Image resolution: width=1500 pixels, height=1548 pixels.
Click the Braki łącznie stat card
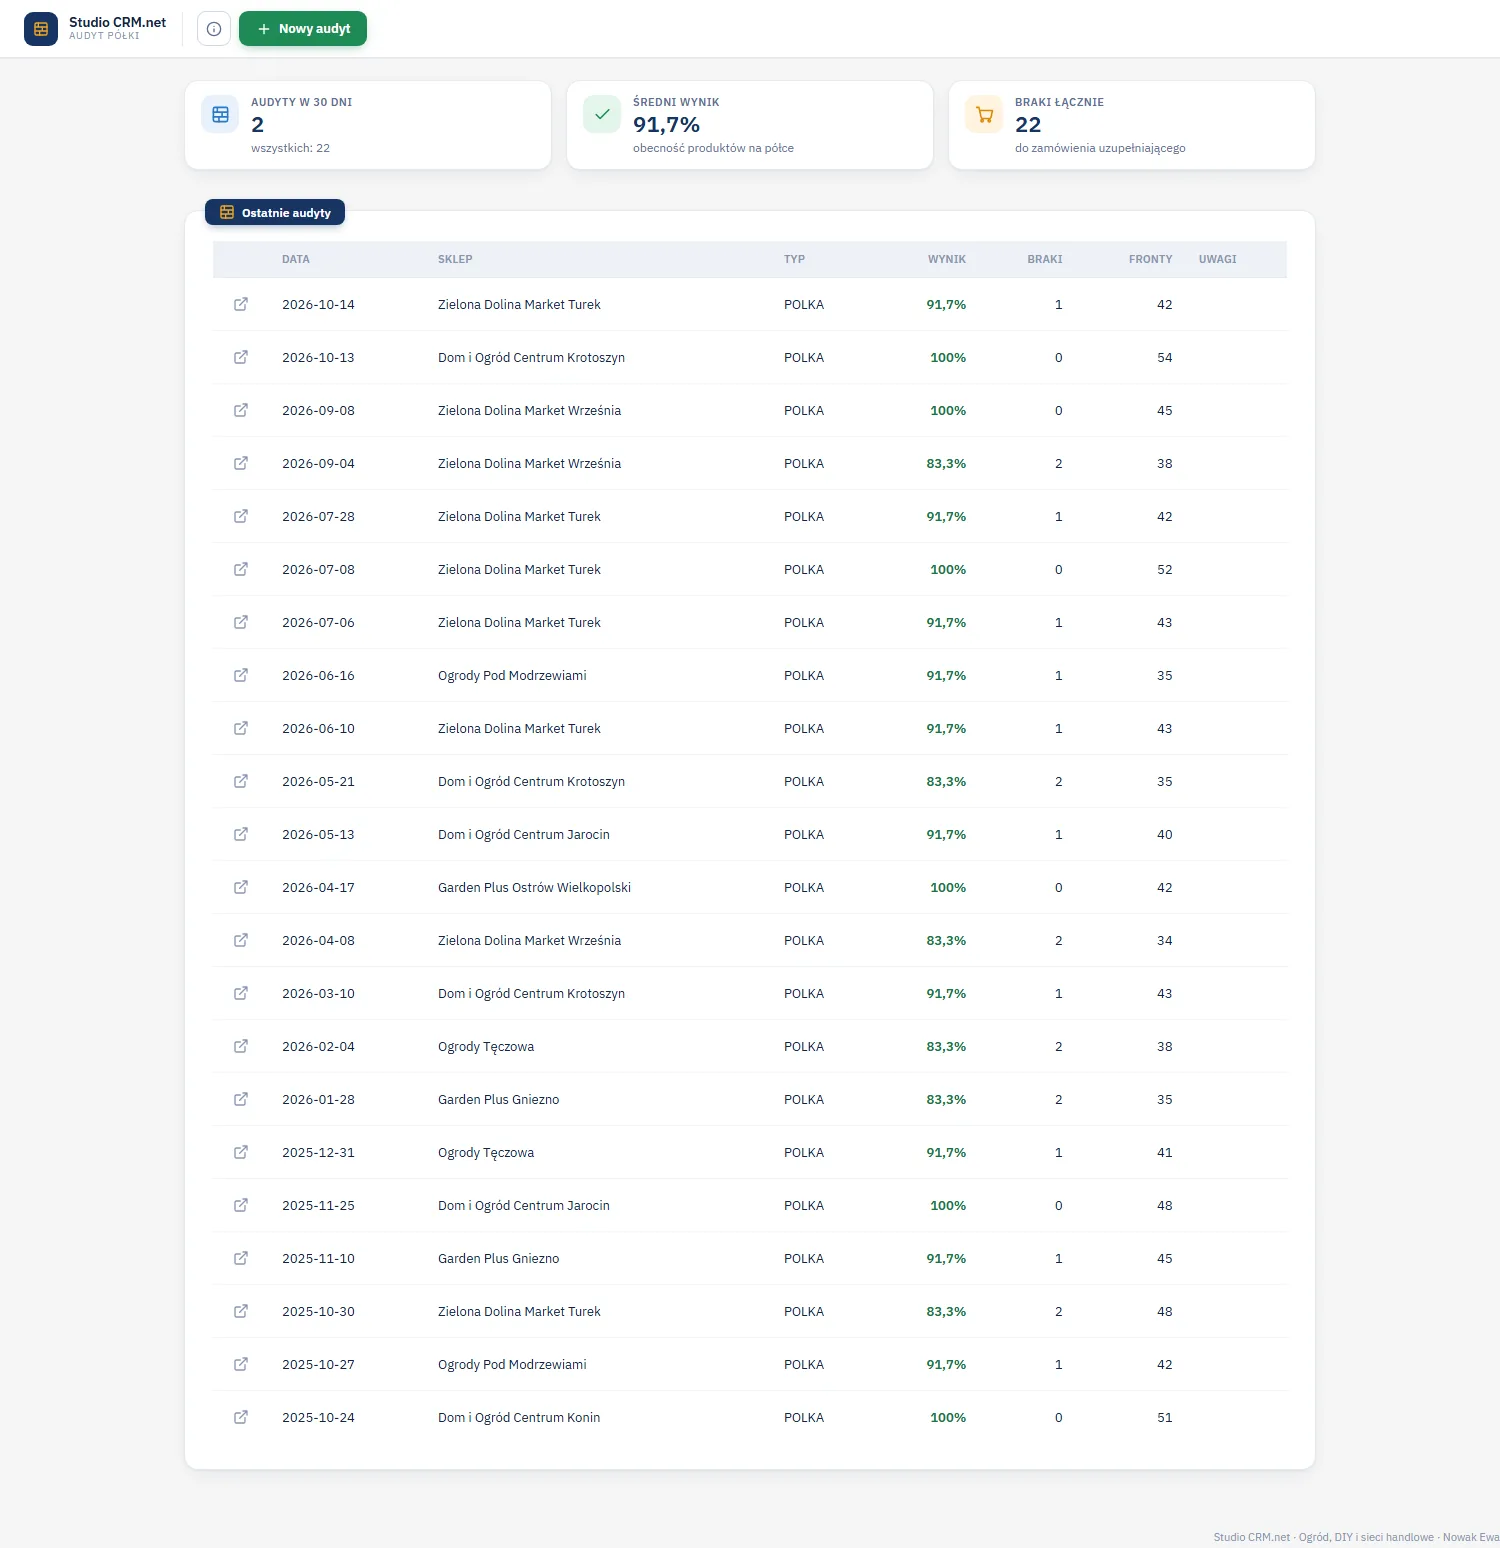pos(1132,125)
